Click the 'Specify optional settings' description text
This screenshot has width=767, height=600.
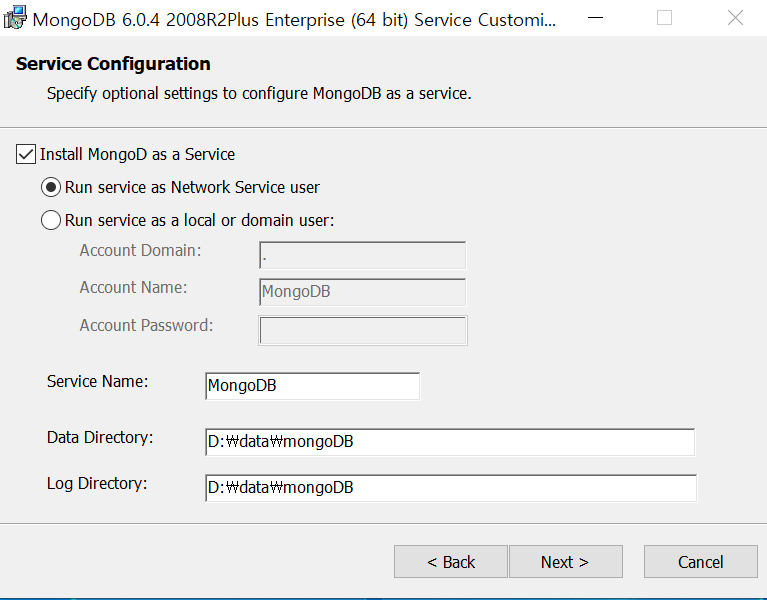coord(259,93)
